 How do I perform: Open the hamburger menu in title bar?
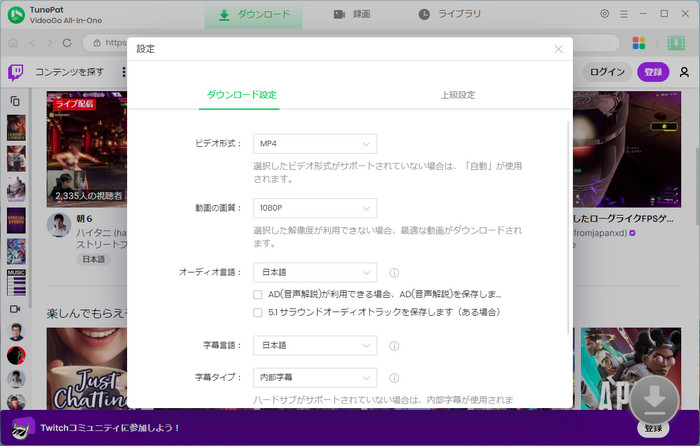click(x=624, y=14)
